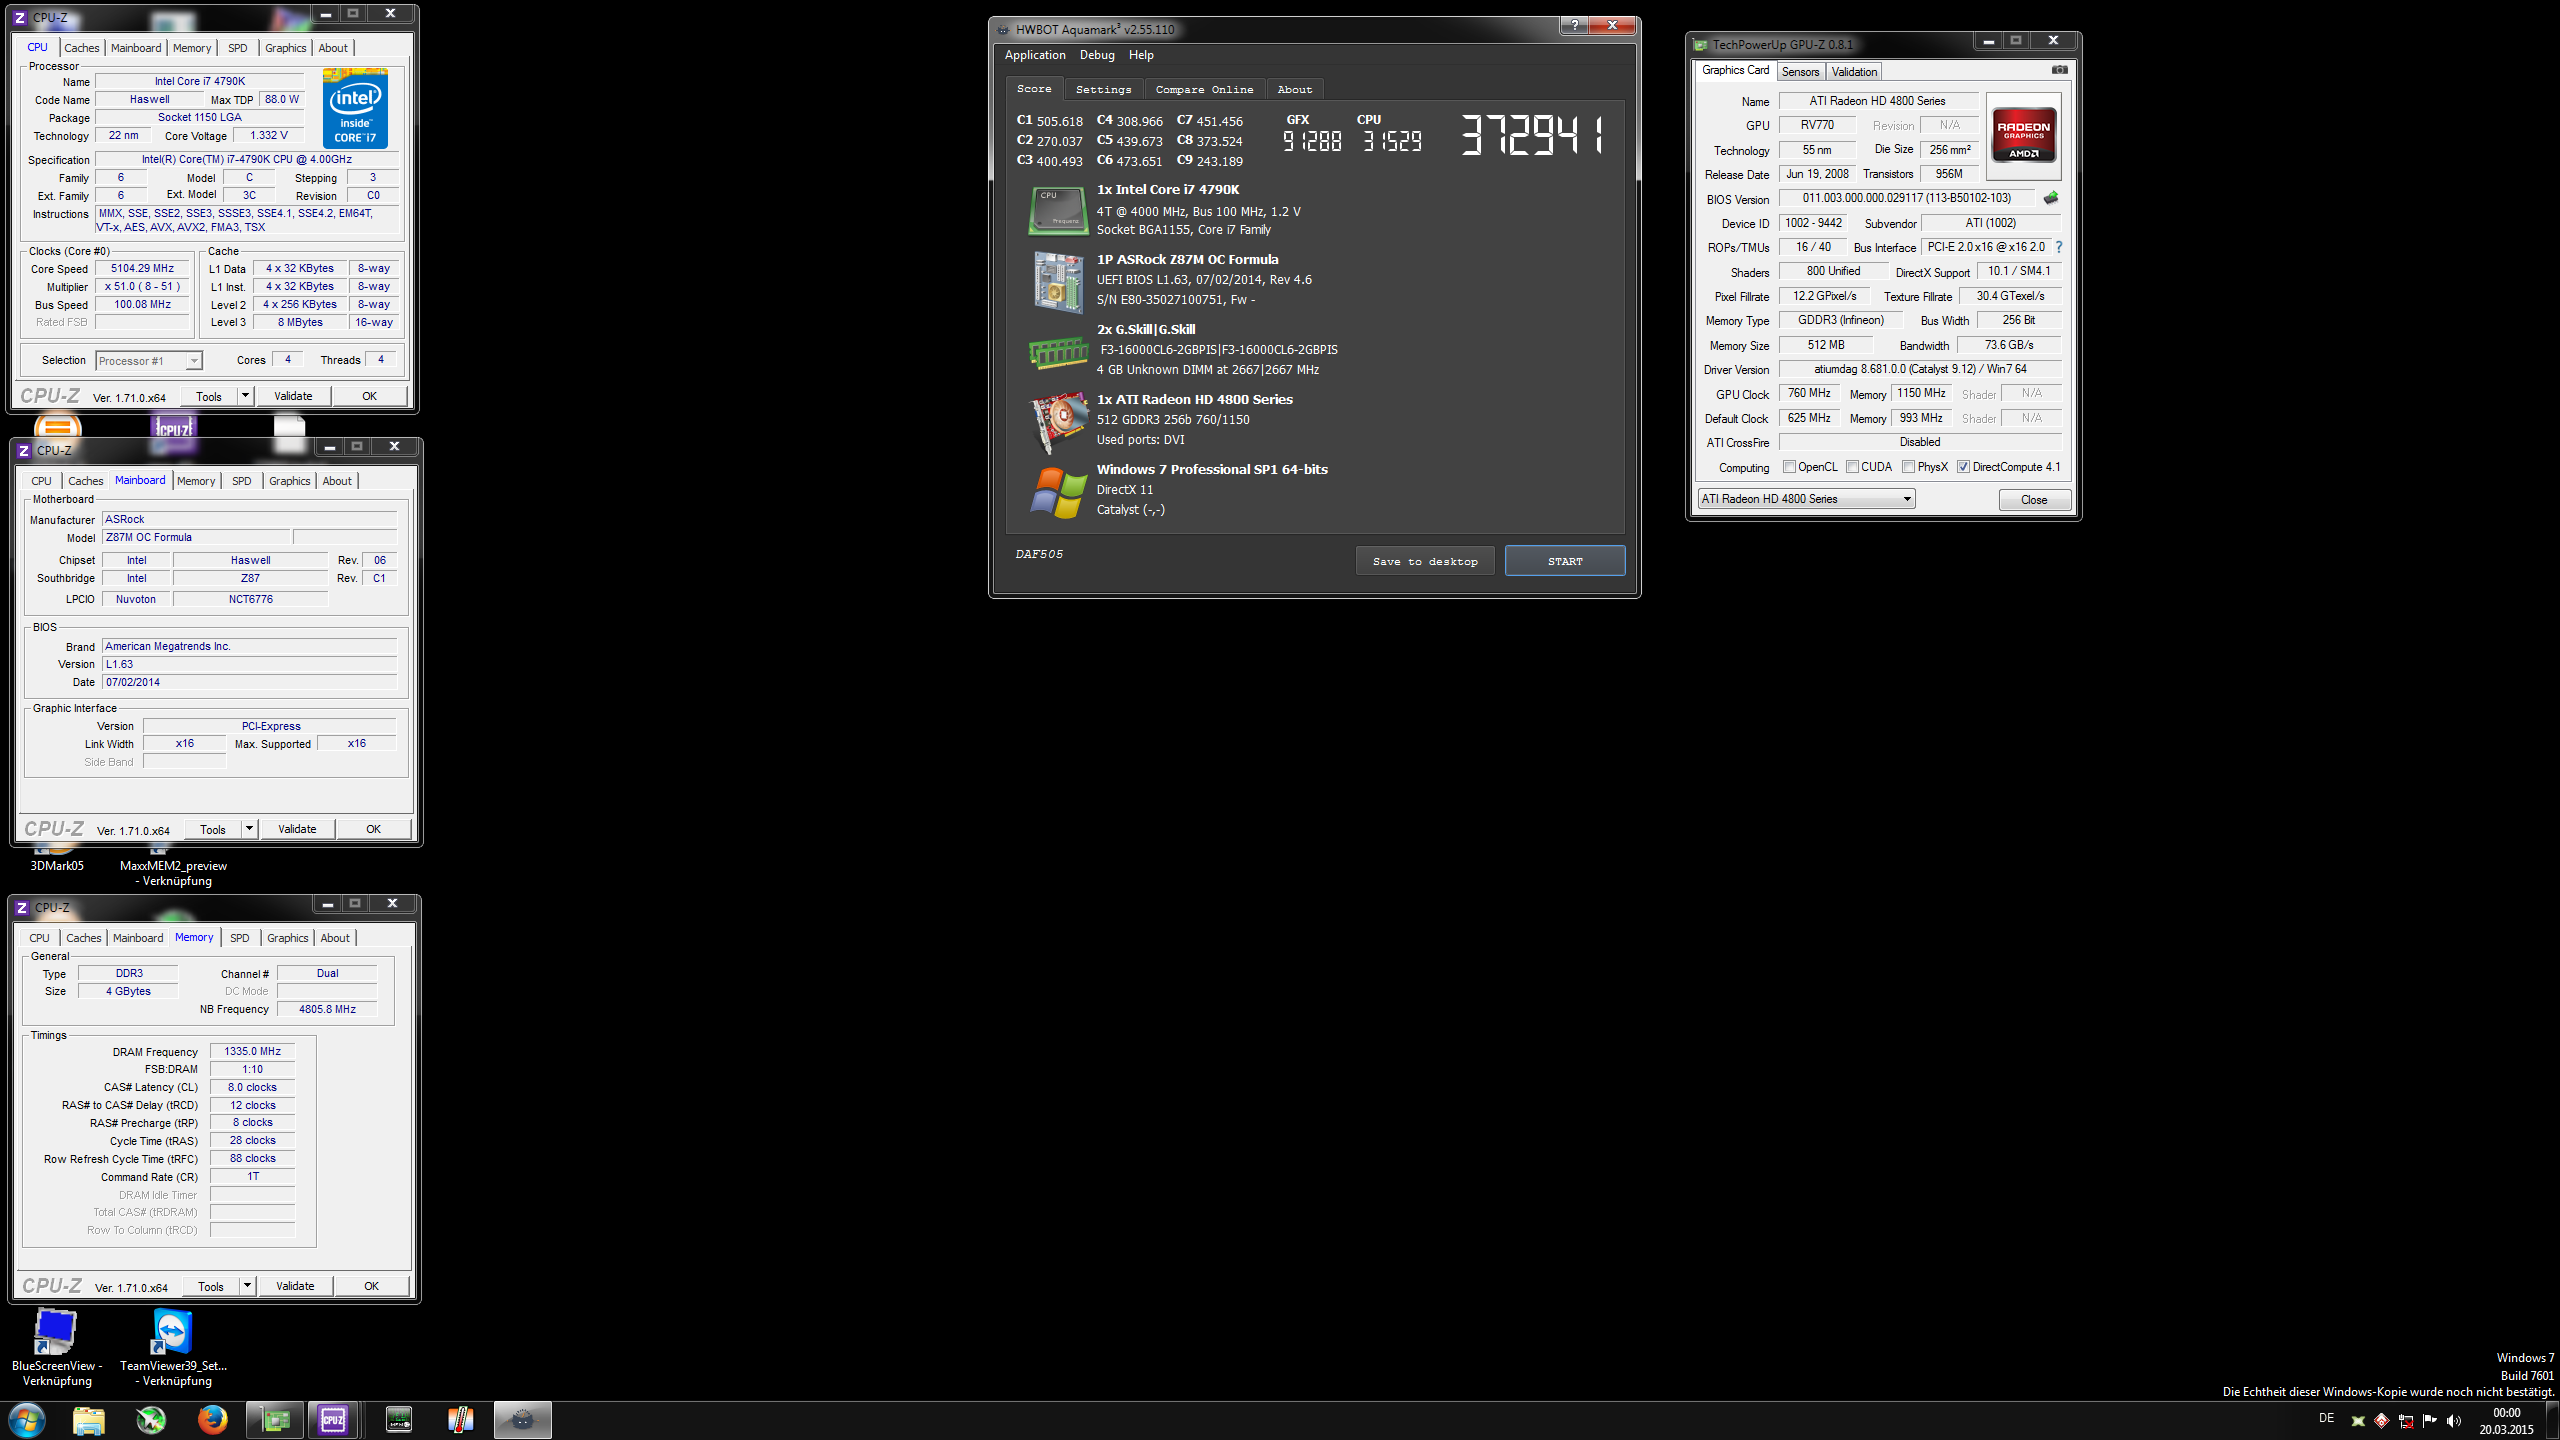
Task: Click the Intel Core i7 logo in CPU-Z
Action: click(x=355, y=108)
